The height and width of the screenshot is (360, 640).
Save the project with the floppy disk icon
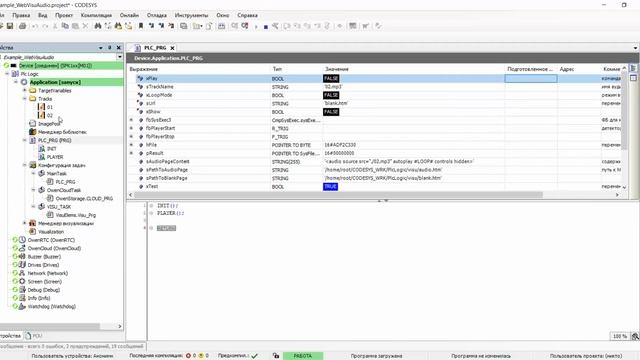[x=10, y=26]
